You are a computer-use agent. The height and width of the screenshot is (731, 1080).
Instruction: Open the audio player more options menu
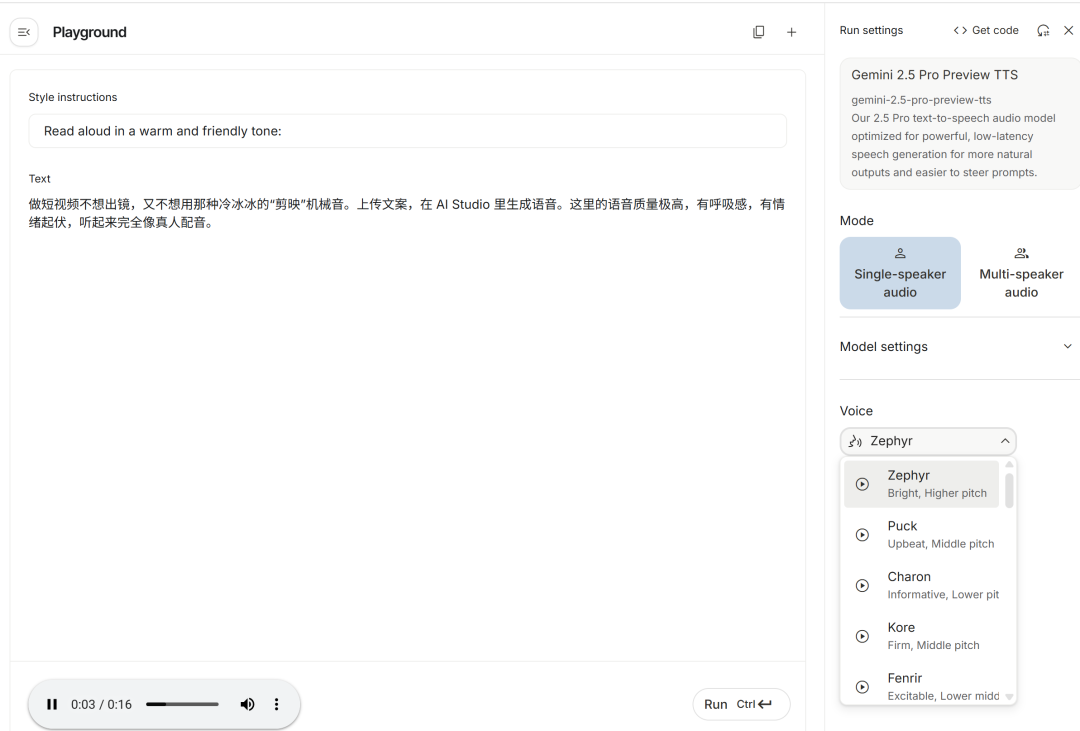click(276, 704)
